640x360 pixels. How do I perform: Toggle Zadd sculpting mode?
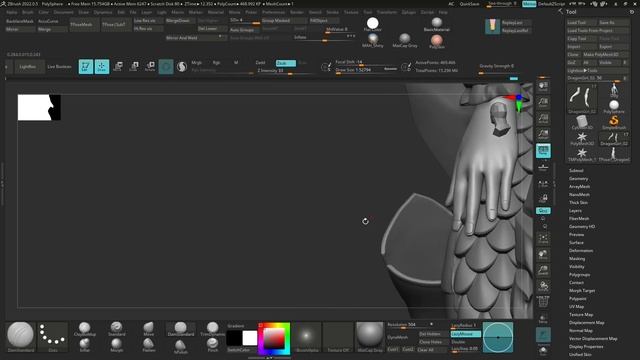260,63
